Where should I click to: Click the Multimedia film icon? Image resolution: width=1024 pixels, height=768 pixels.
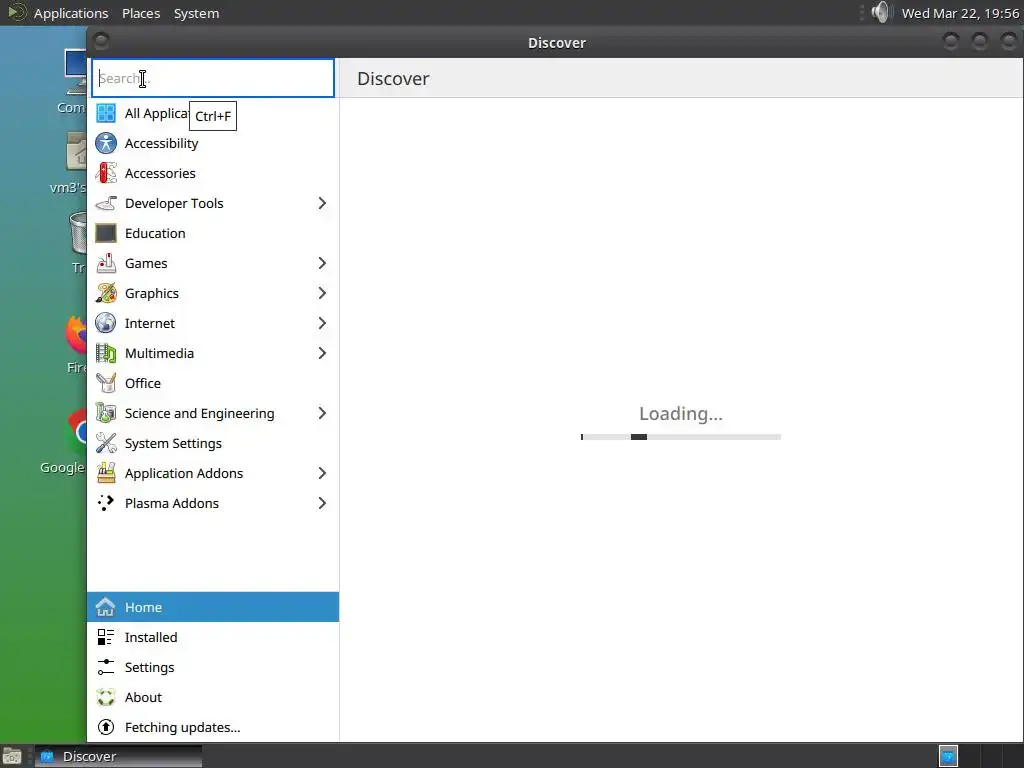tap(106, 354)
